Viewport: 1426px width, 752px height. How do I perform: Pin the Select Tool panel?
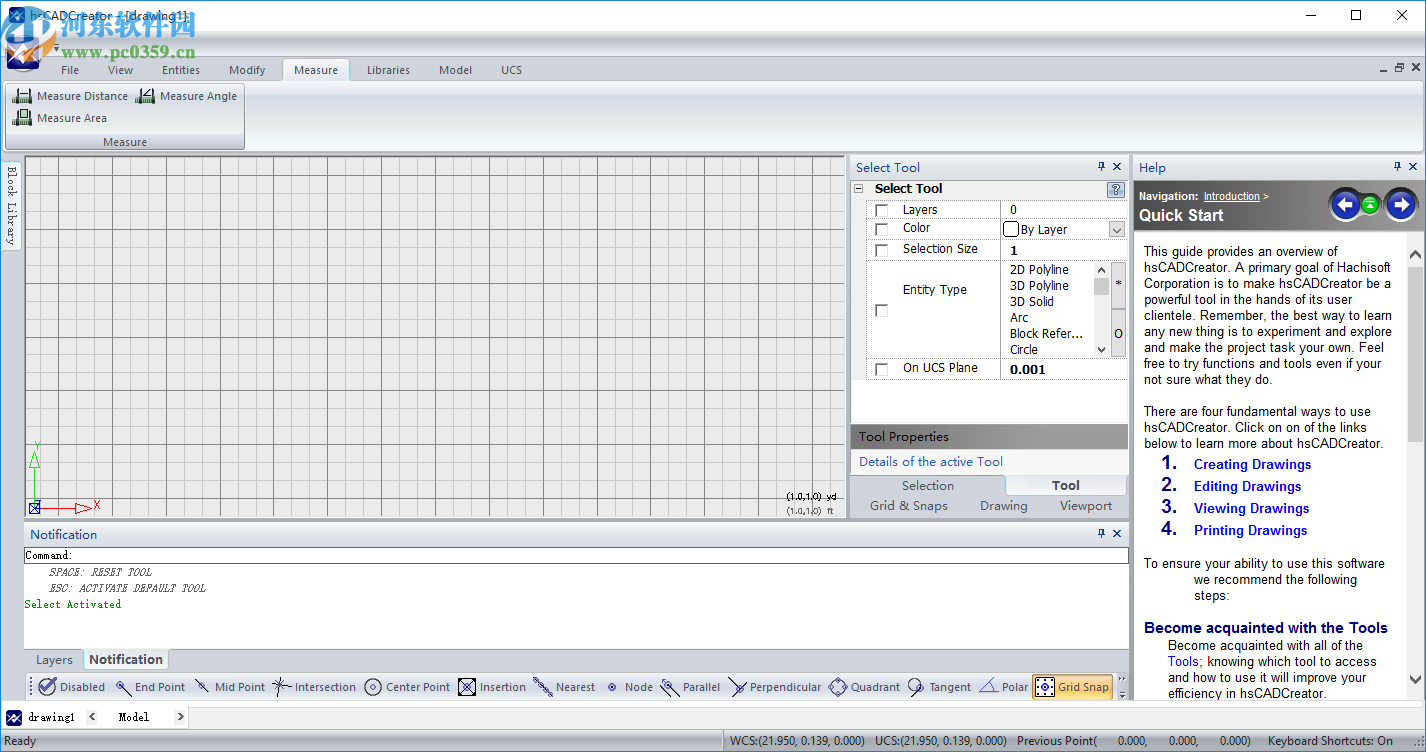1102,167
